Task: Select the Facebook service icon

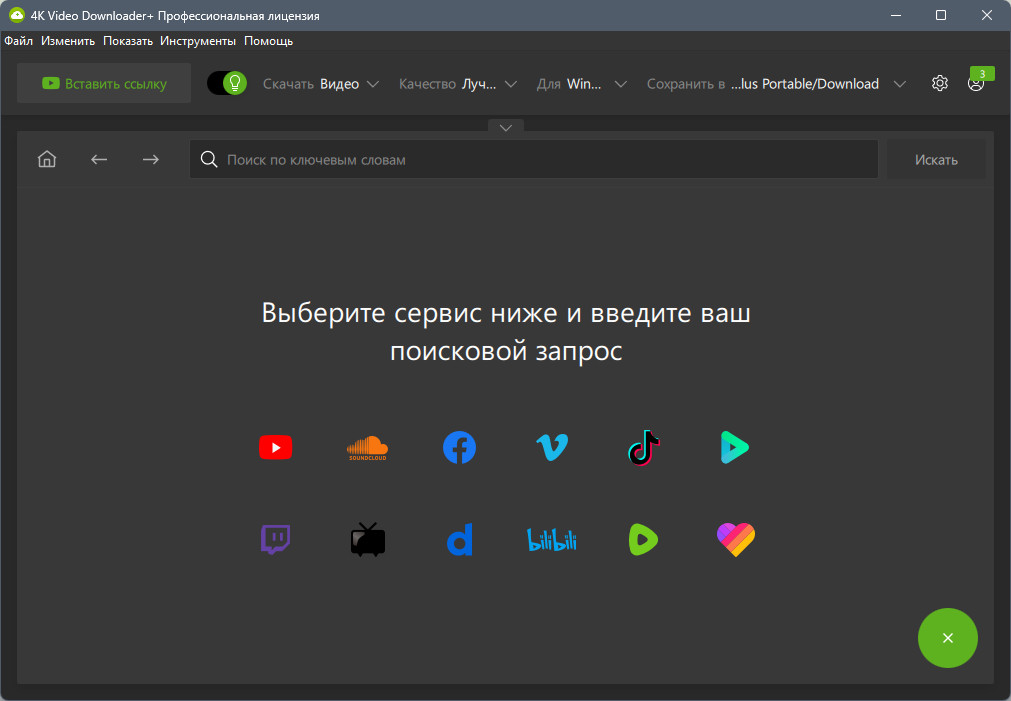Action: [459, 447]
